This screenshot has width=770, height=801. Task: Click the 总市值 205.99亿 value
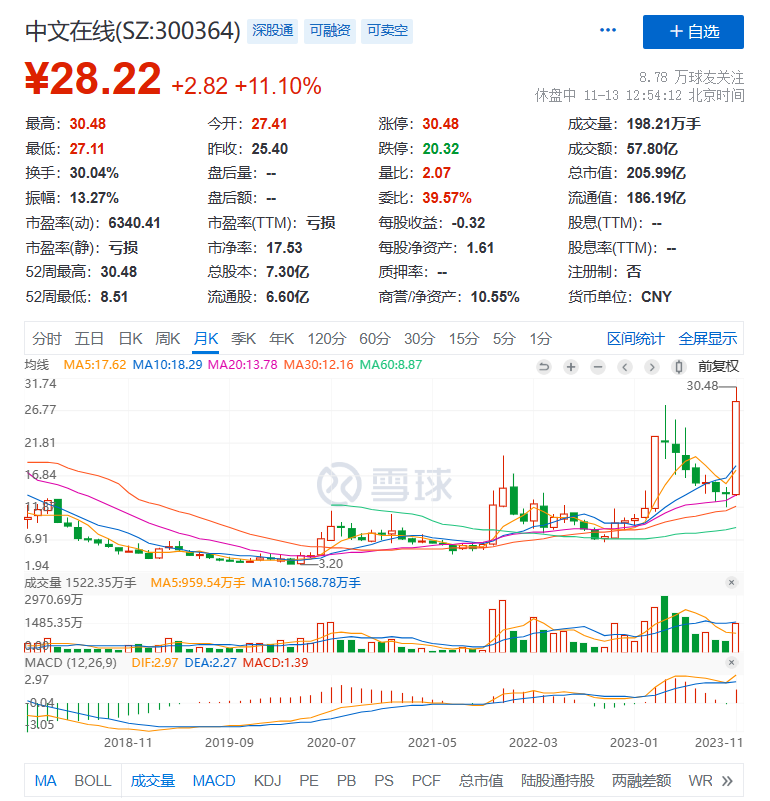[656, 173]
